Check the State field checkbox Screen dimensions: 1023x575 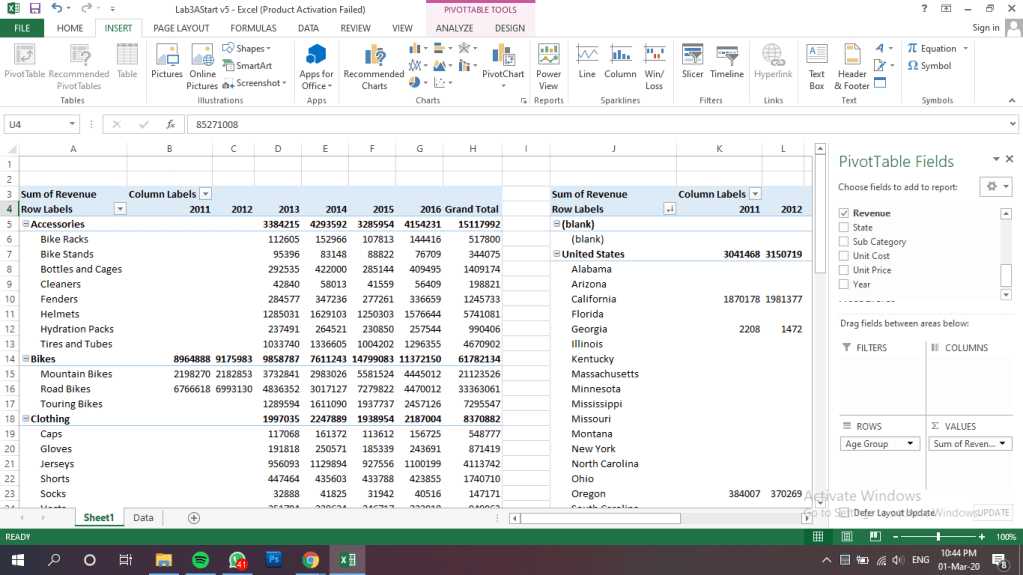point(845,228)
